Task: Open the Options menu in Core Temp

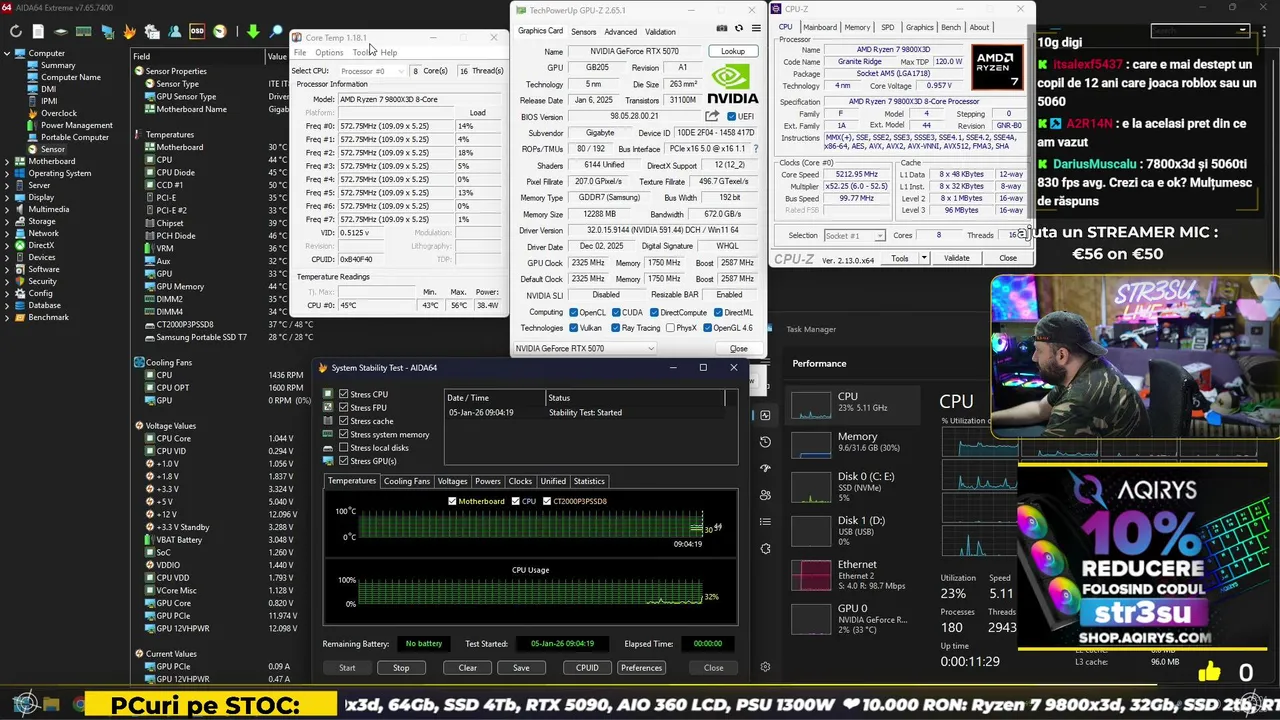Action: (329, 52)
